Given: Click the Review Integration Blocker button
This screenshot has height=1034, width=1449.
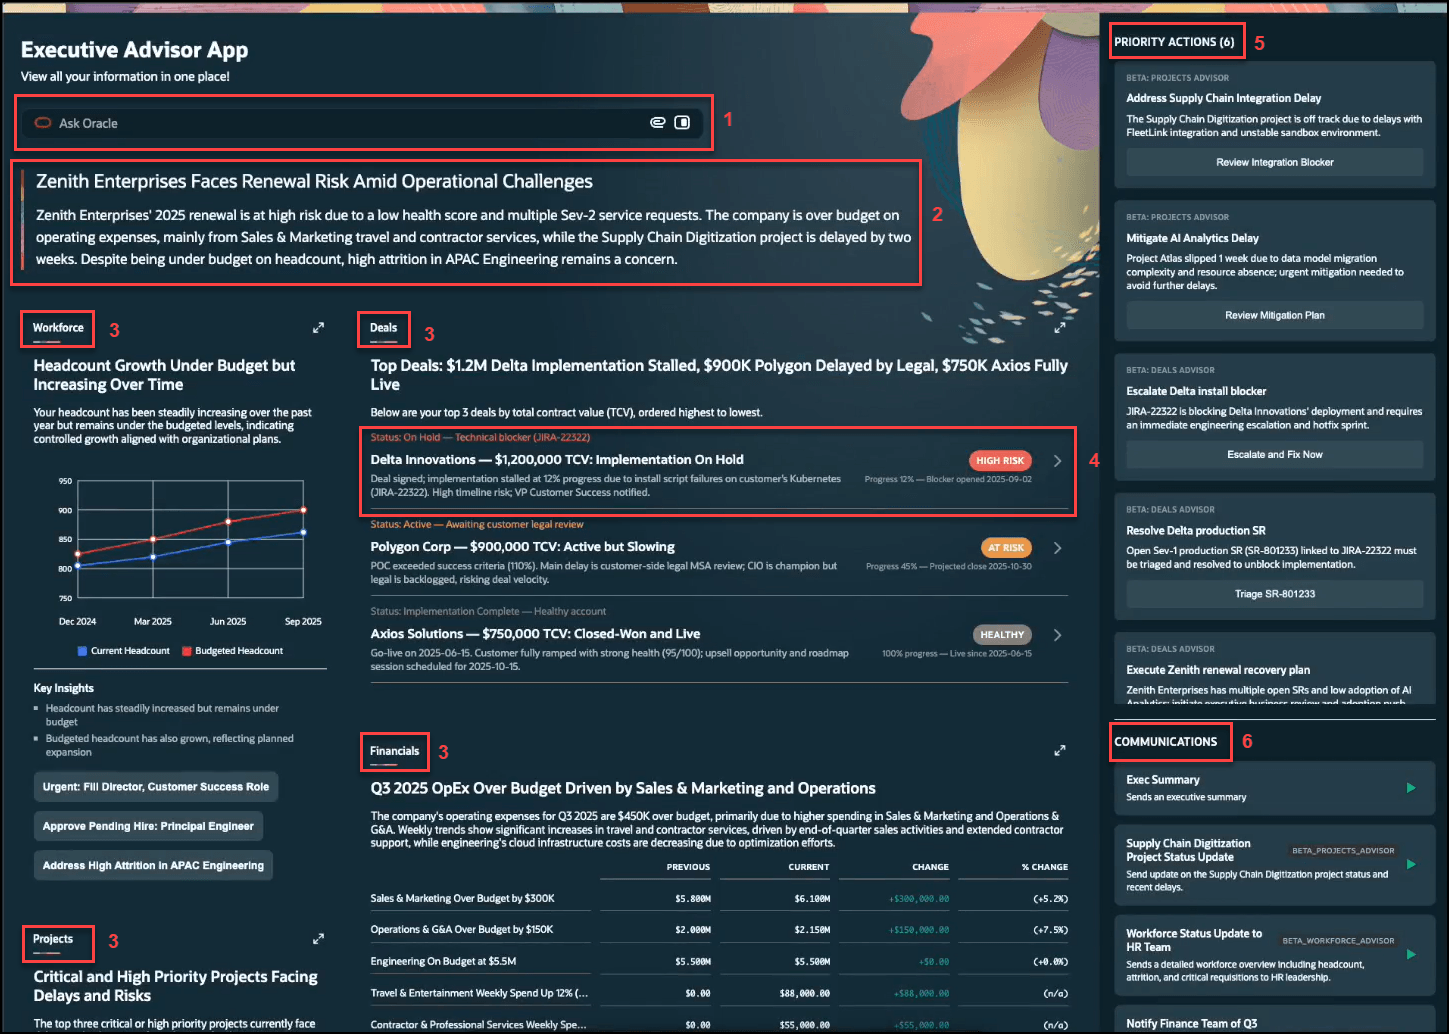Looking at the screenshot, I should click(1274, 162).
